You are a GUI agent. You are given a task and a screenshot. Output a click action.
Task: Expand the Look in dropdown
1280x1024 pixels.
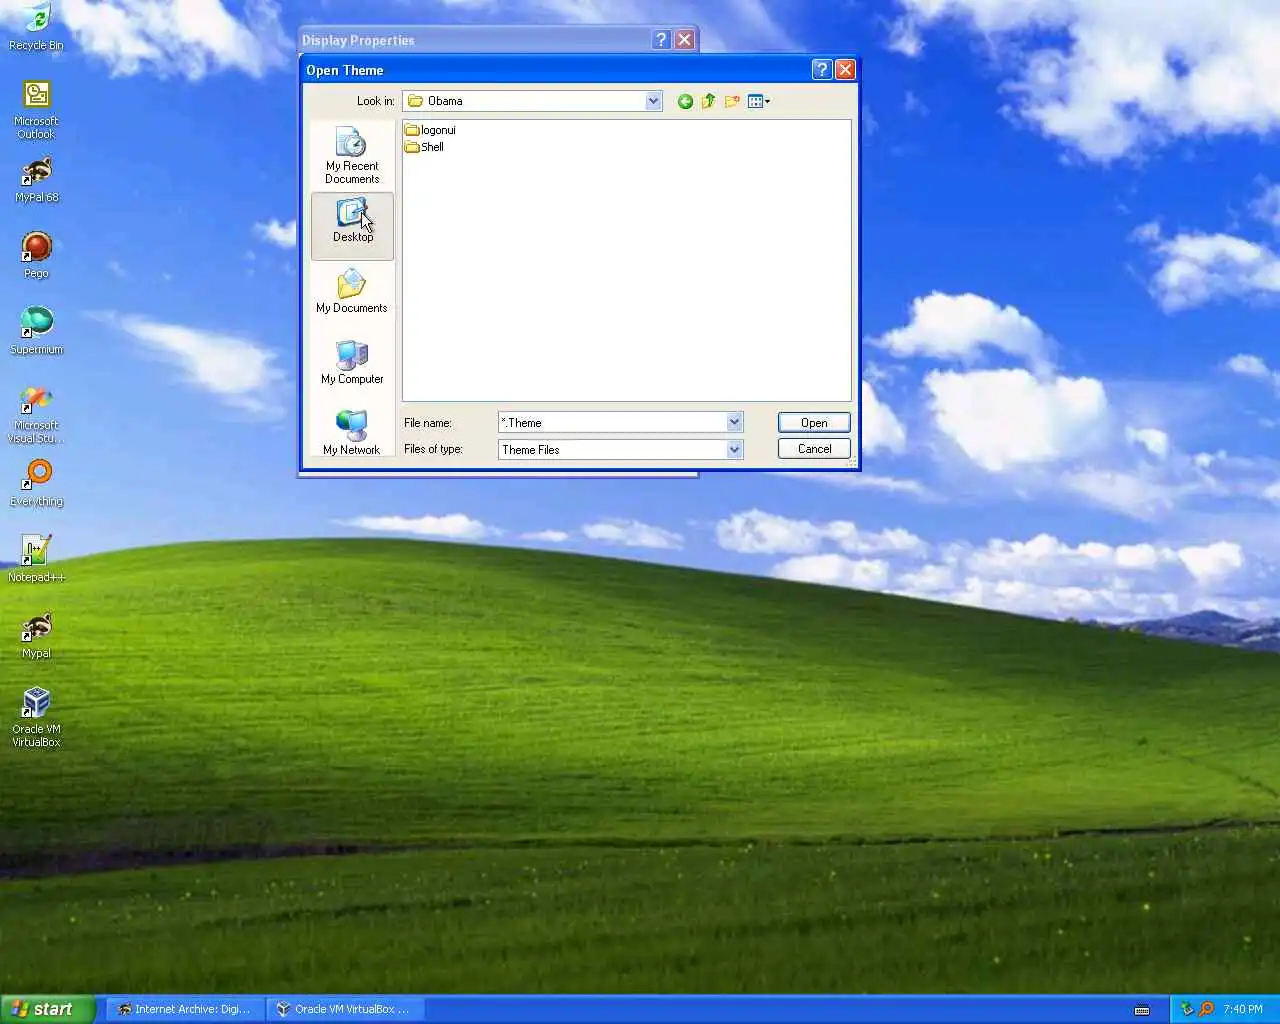point(653,101)
